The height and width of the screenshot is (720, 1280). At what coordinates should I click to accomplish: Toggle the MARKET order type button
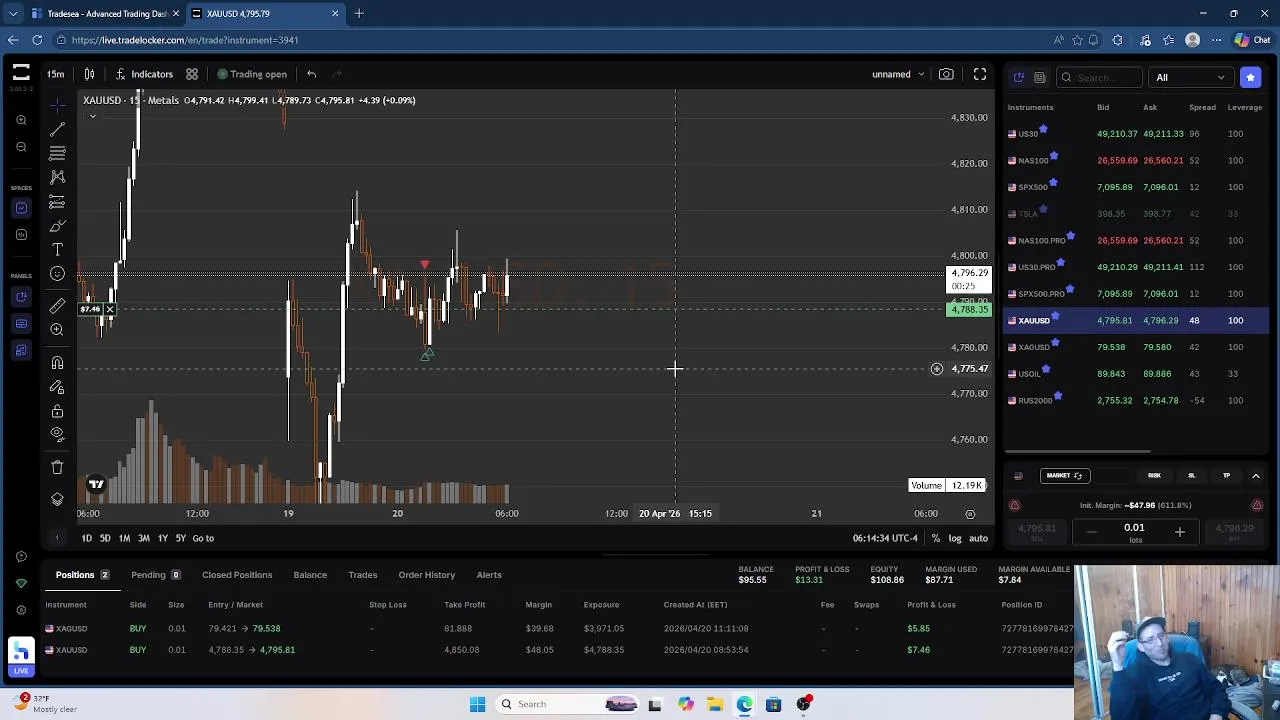[x=1063, y=476]
